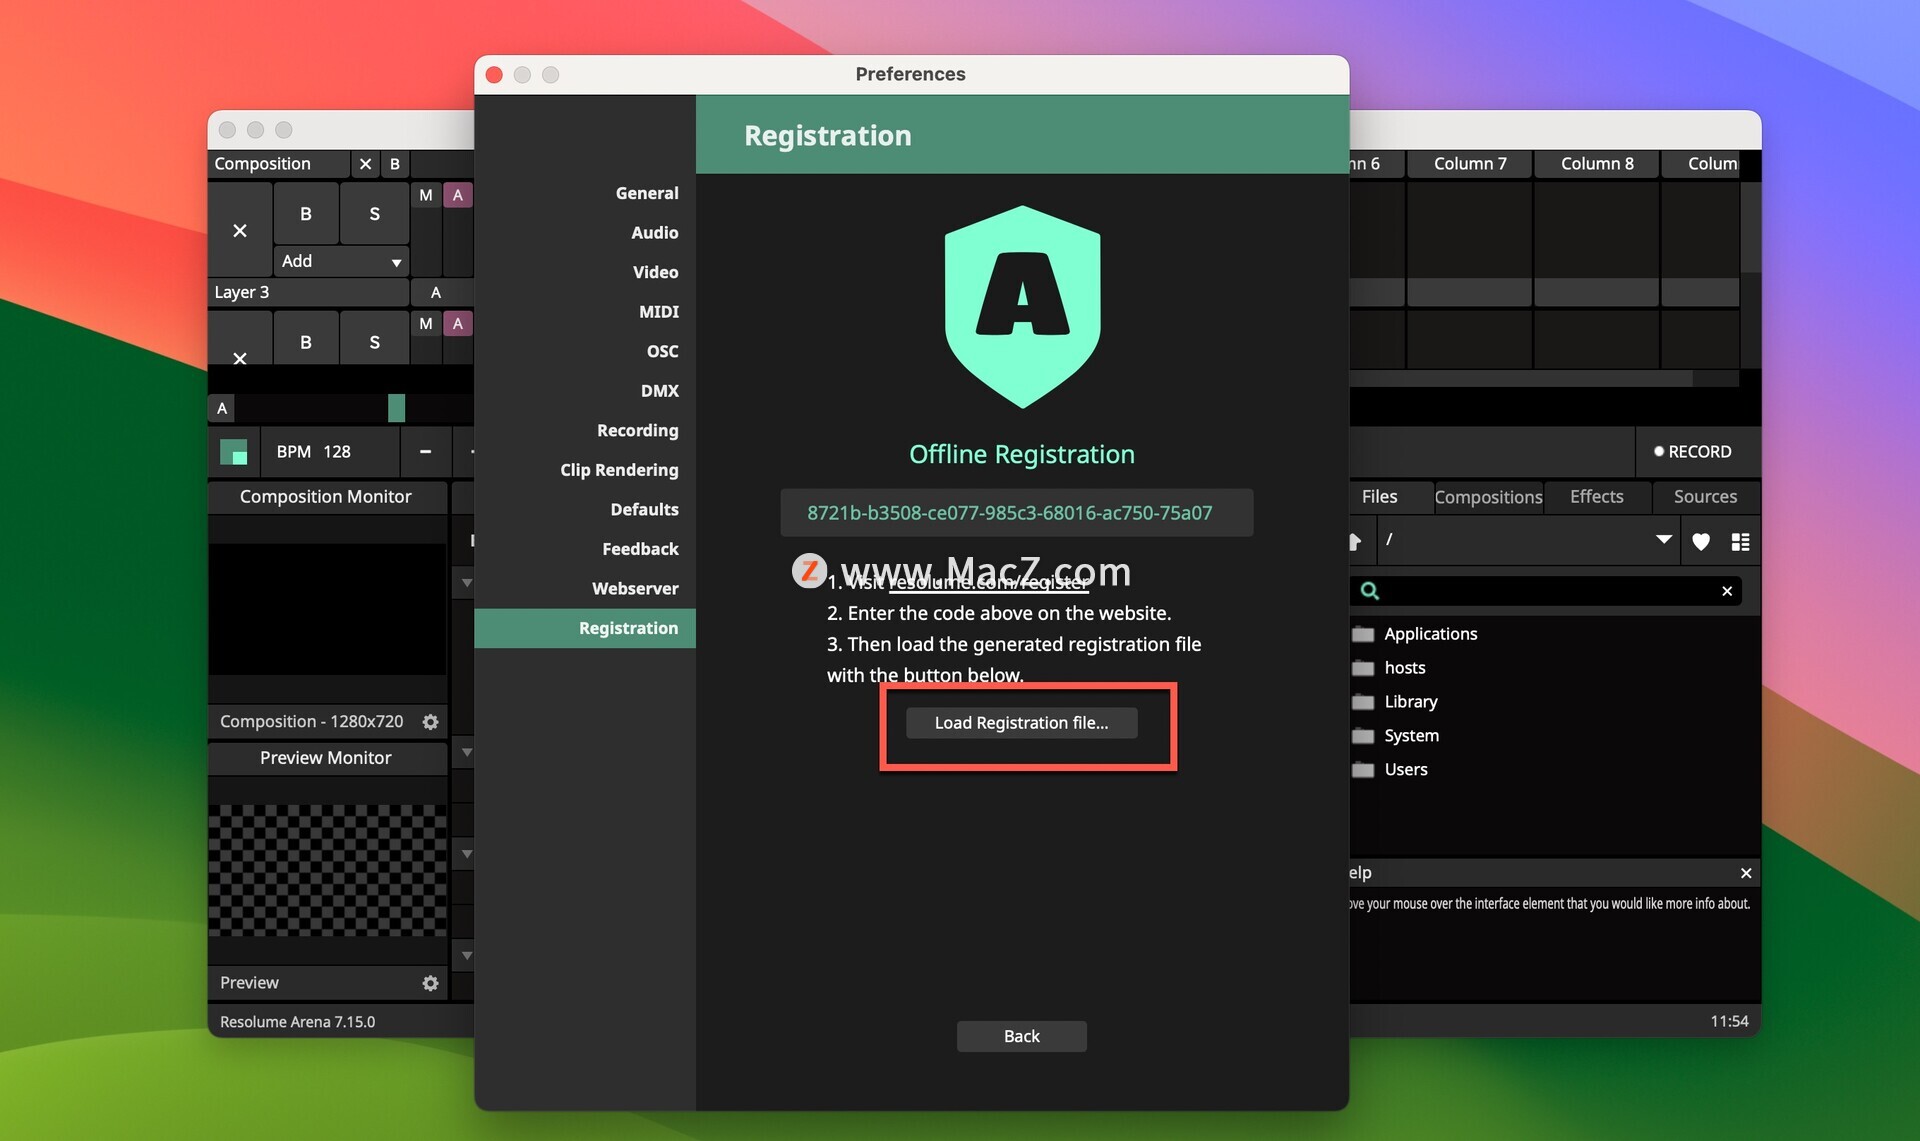Click the crossfader A button

pos(222,408)
